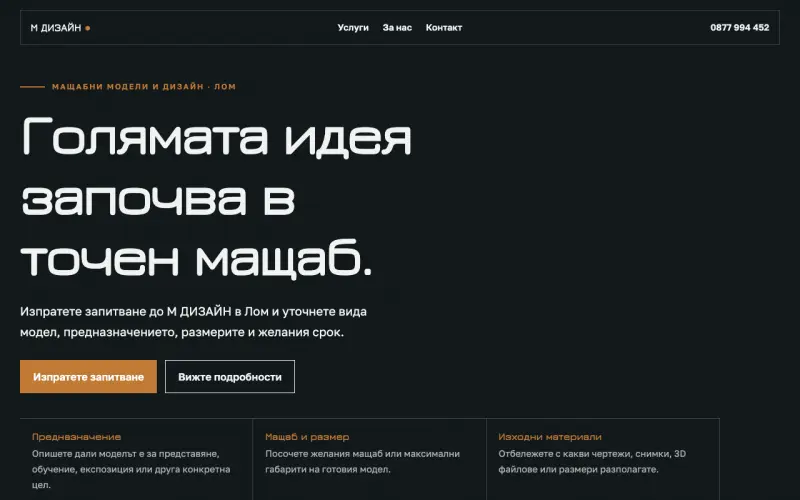Click text starting Отбележете с какви чертежи

[x=592, y=461]
